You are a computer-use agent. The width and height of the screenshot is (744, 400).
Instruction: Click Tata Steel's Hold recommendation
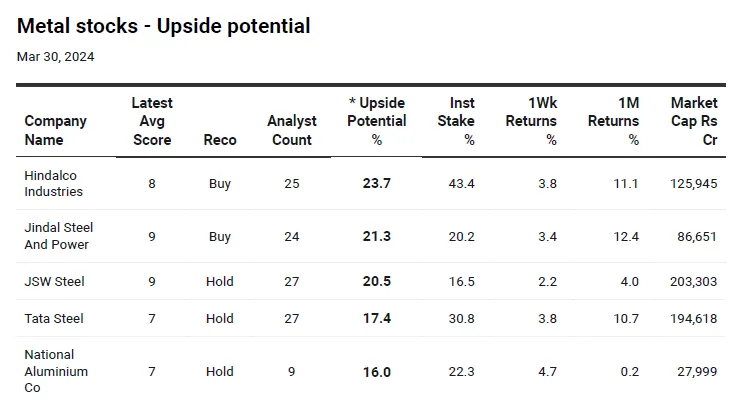tap(220, 319)
